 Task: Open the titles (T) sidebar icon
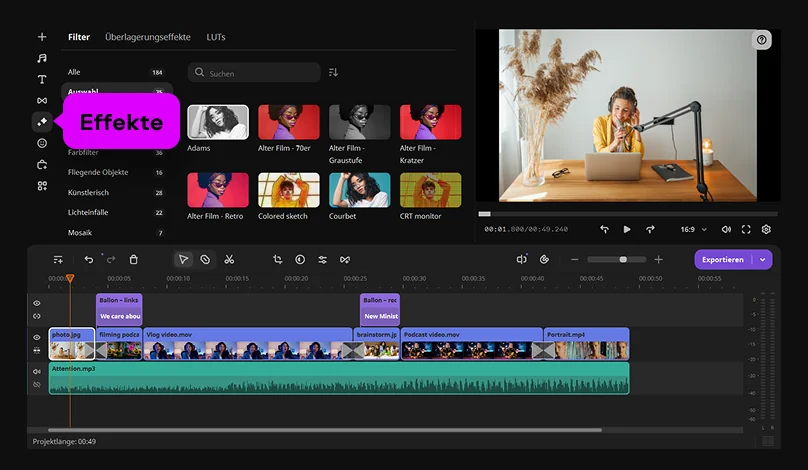click(42, 79)
